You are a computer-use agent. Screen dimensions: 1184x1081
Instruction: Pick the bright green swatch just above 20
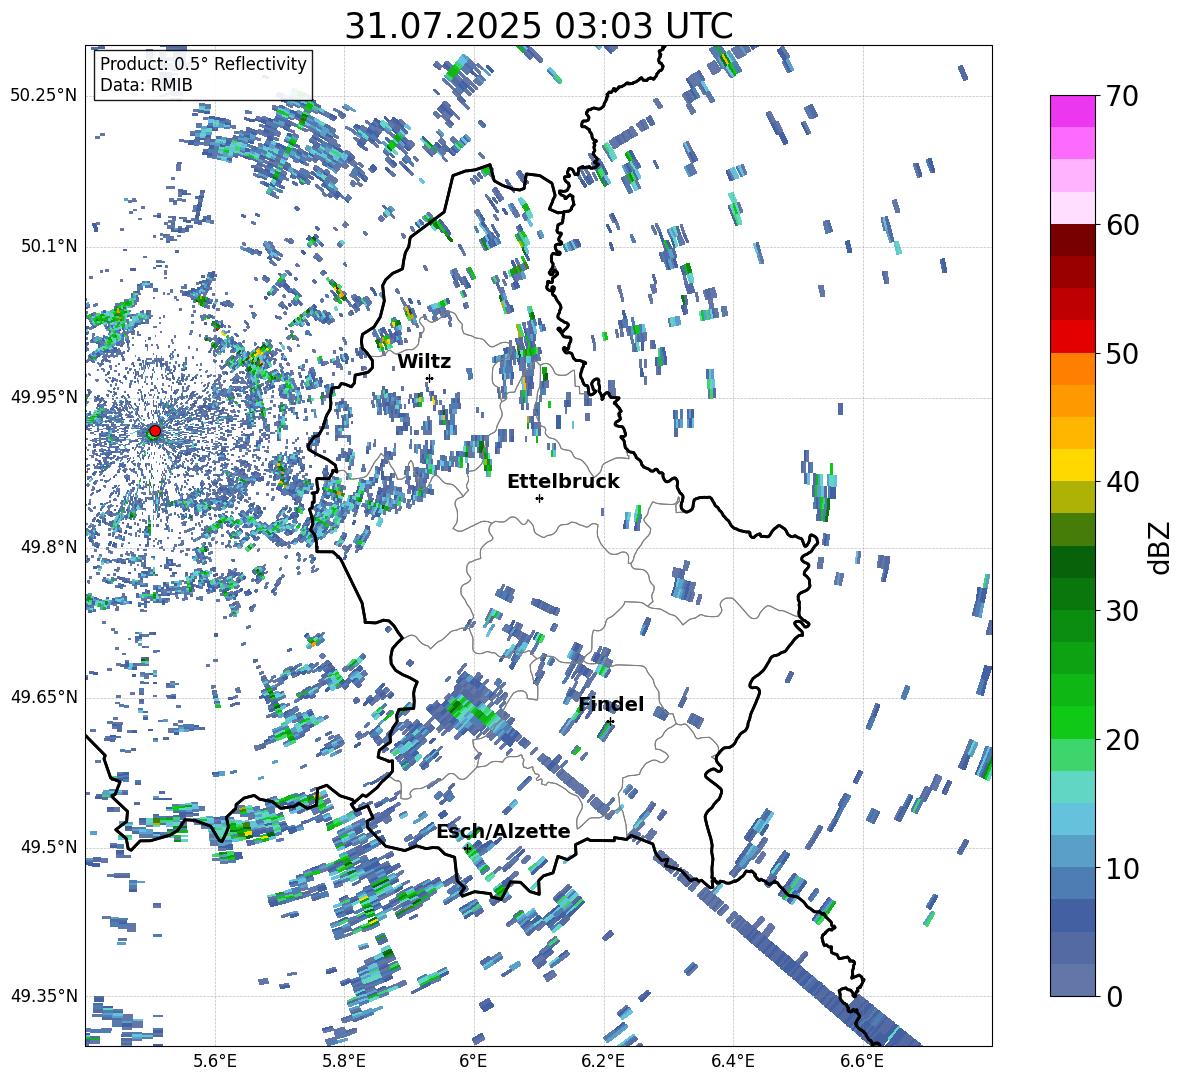[1072, 722]
